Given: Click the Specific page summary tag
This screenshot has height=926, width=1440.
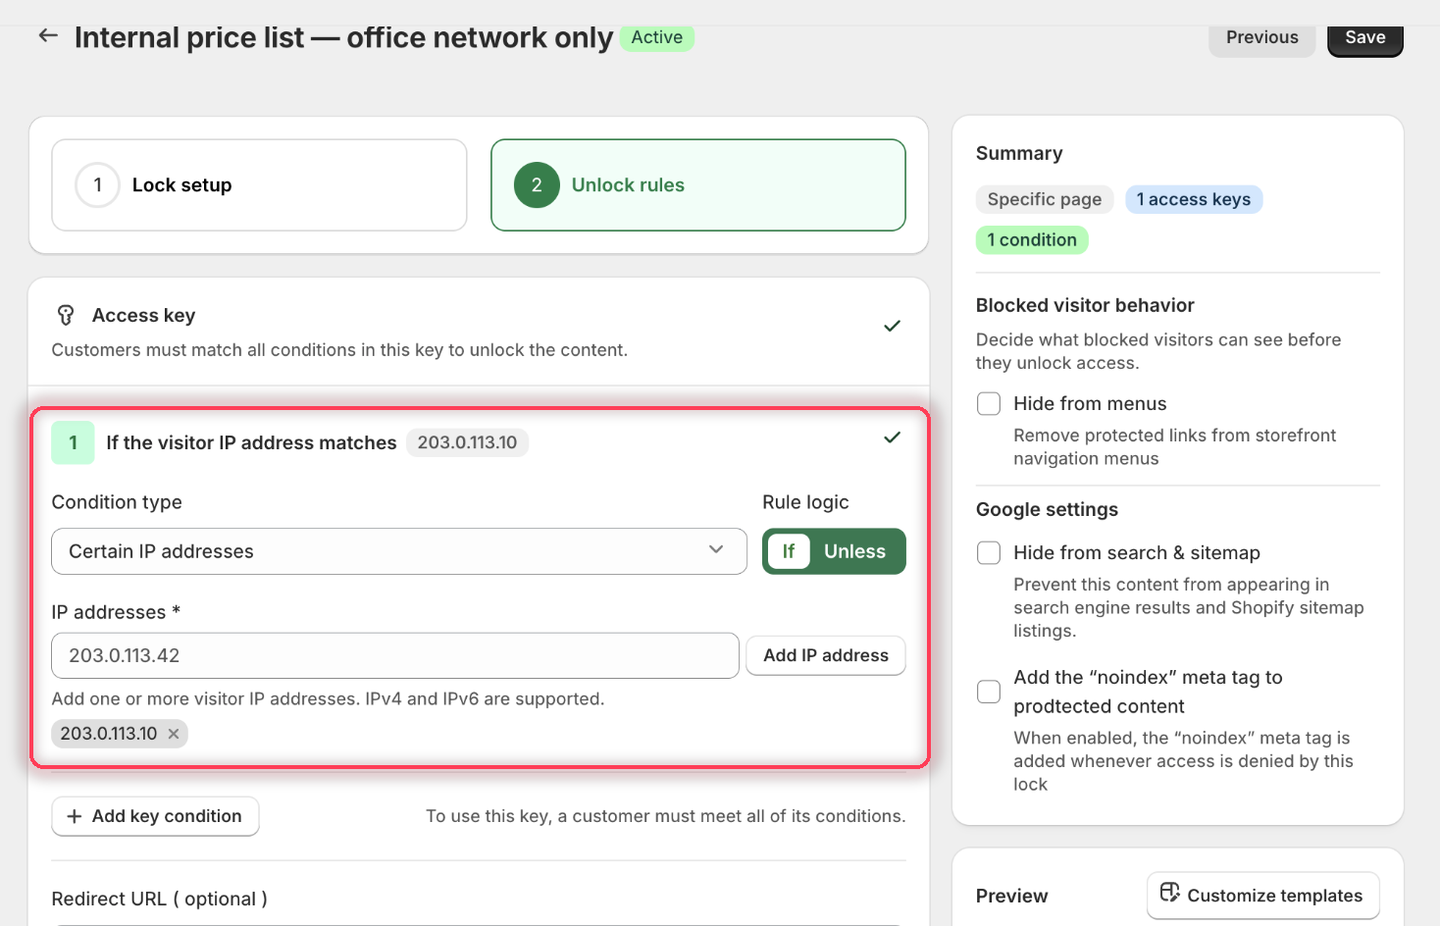Looking at the screenshot, I should tap(1044, 199).
